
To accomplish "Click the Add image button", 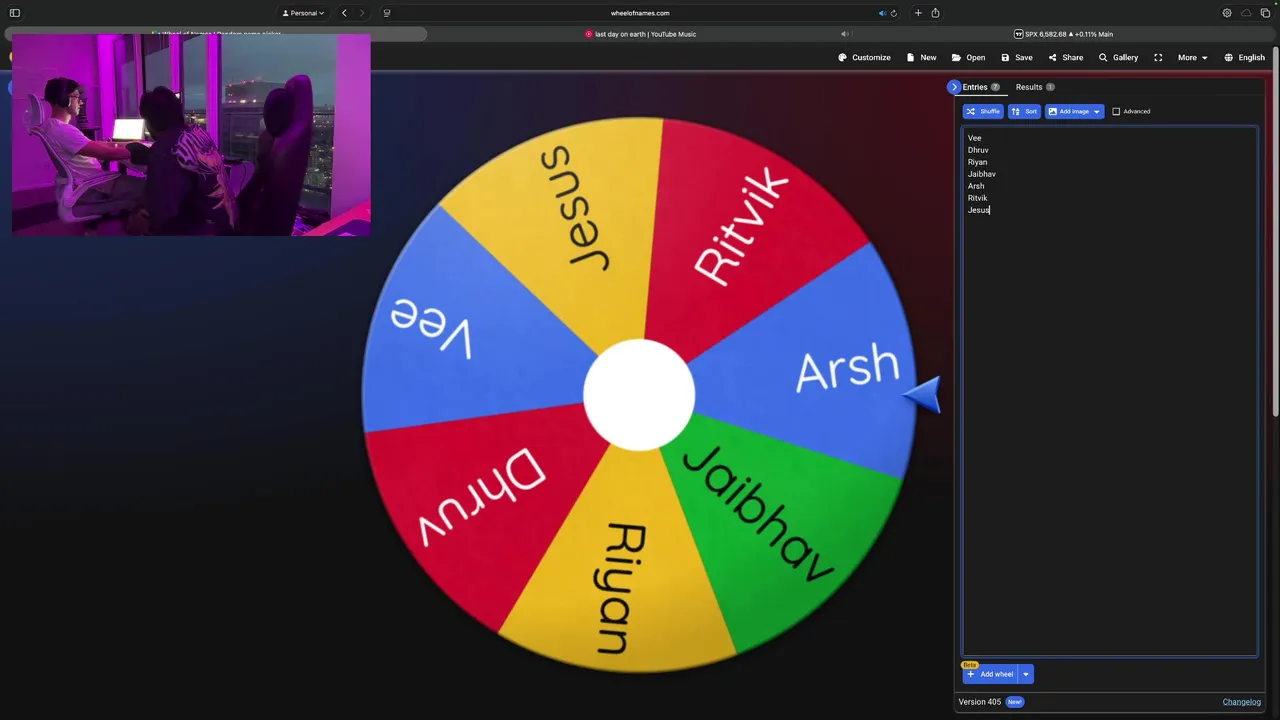I will [1068, 111].
